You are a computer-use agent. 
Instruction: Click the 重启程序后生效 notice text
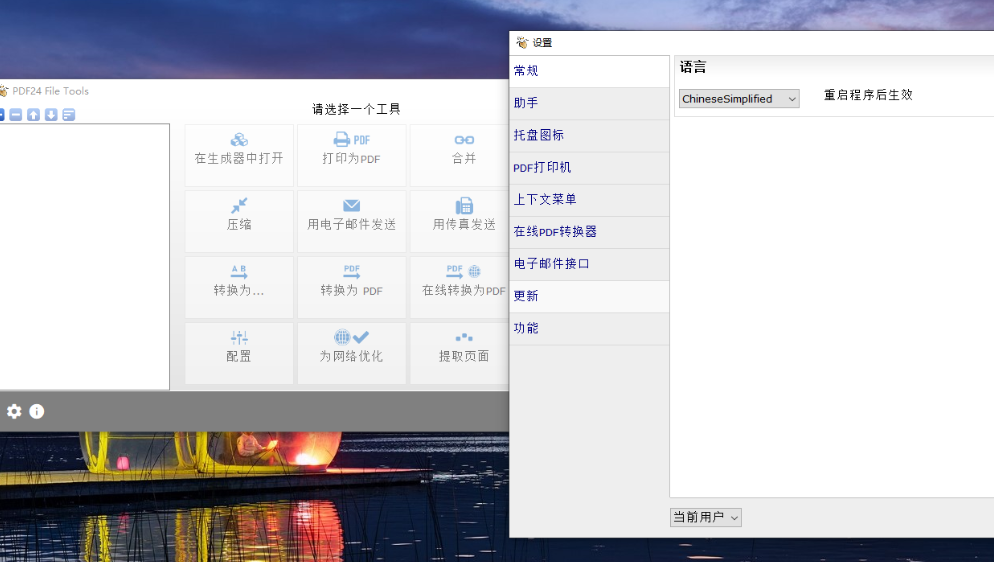[868, 95]
